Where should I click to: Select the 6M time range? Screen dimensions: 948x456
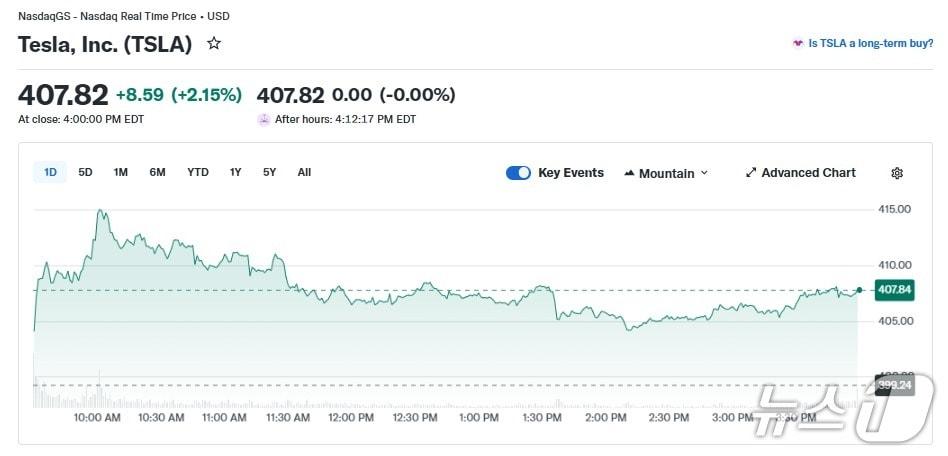coord(157,172)
